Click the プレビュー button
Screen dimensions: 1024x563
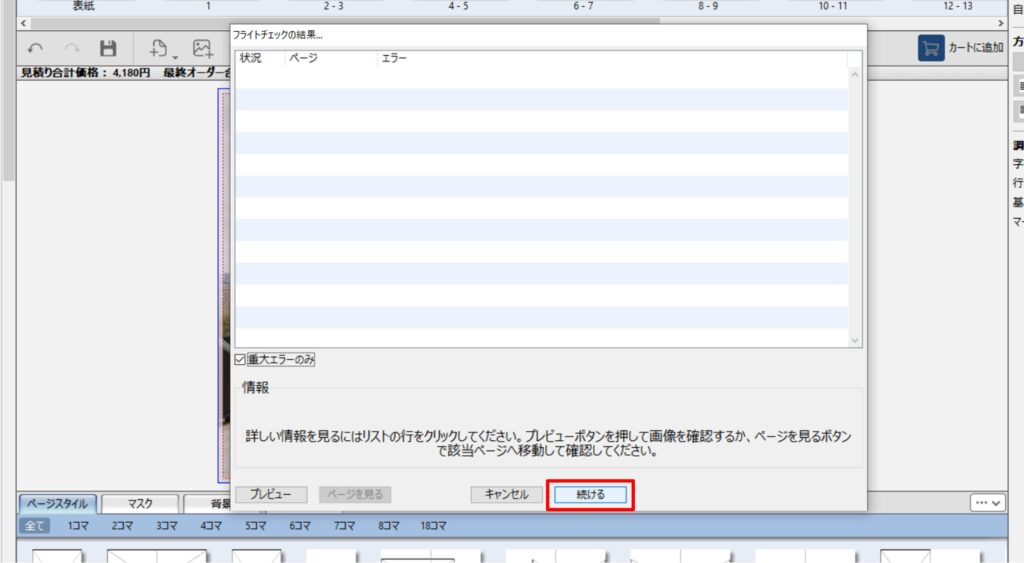(x=270, y=494)
